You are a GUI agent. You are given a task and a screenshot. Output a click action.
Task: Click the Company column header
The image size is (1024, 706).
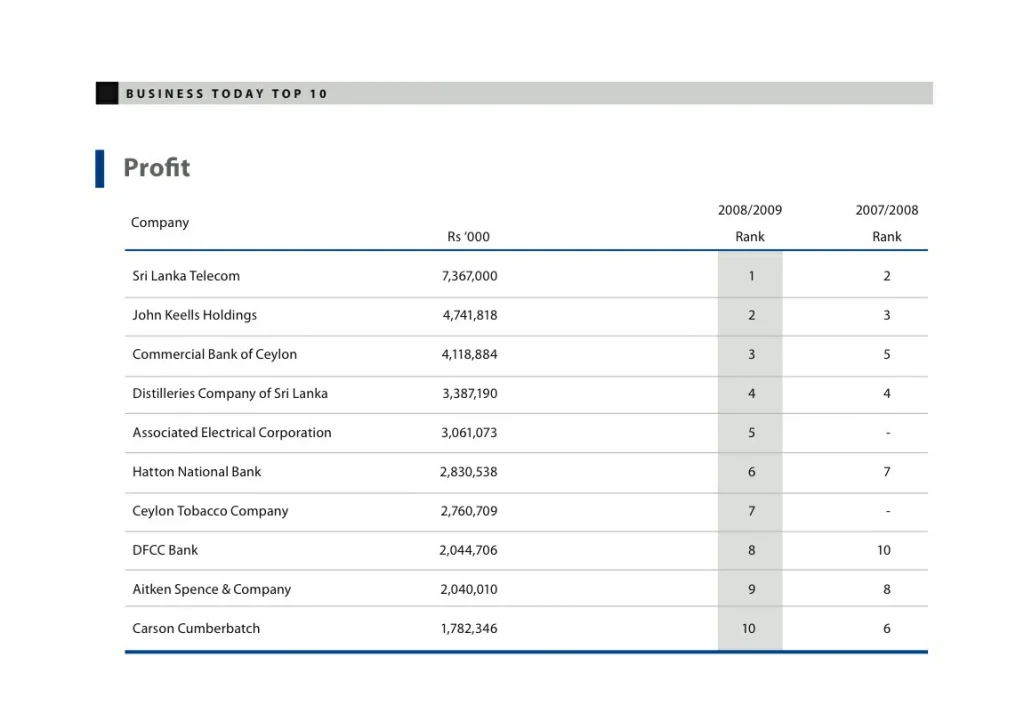(160, 222)
